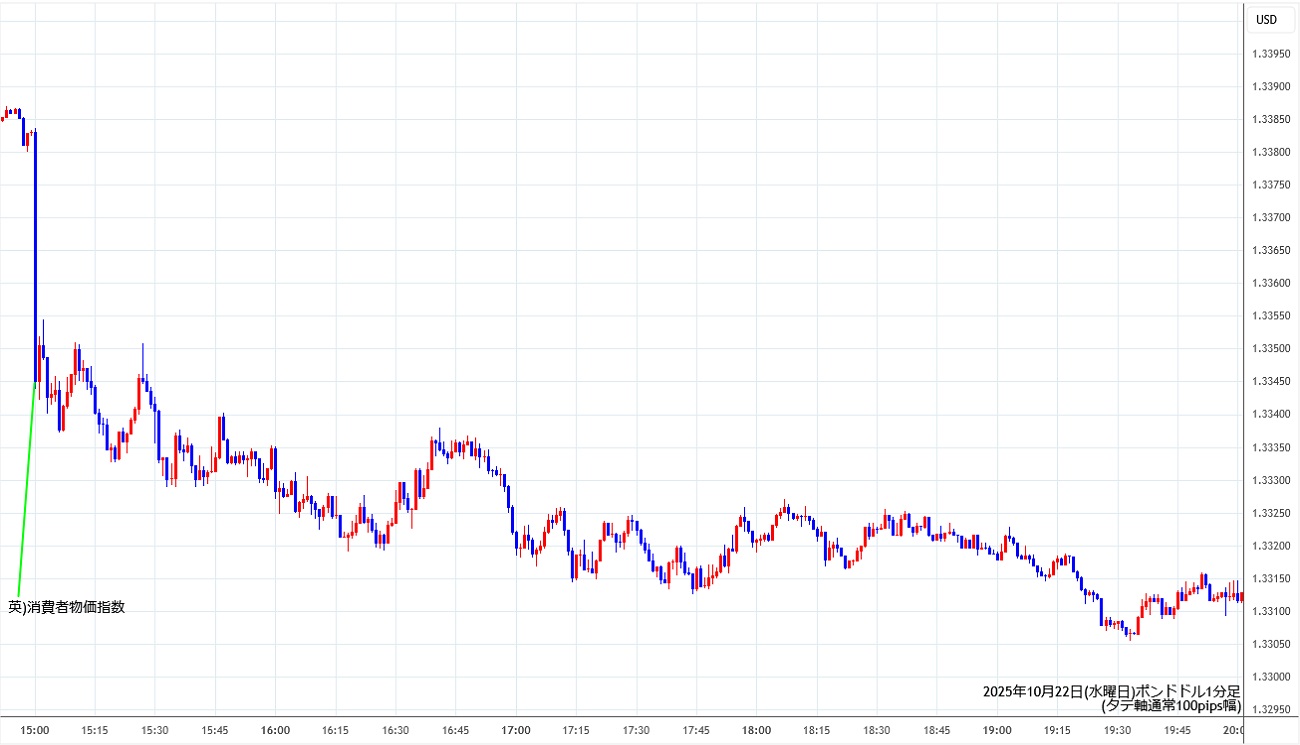
Task: Click the 16:00 time axis label
Action: point(275,730)
